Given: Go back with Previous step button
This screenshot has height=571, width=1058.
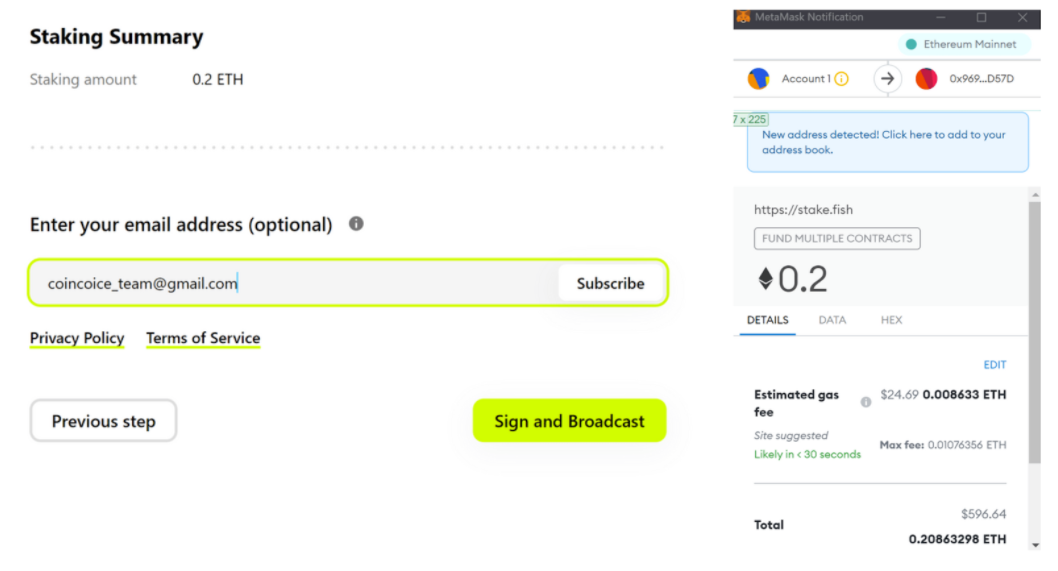Looking at the screenshot, I should (x=103, y=421).
